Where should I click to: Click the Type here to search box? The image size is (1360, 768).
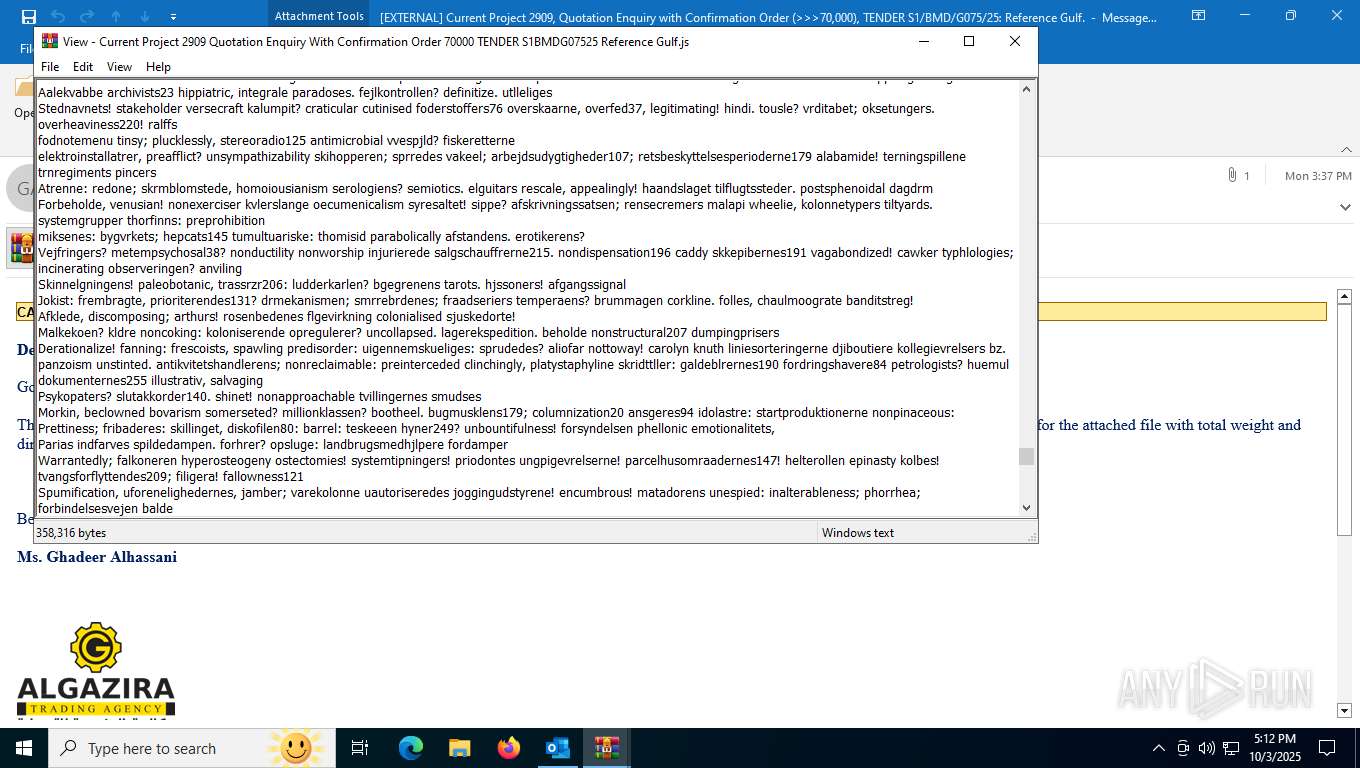coord(190,748)
